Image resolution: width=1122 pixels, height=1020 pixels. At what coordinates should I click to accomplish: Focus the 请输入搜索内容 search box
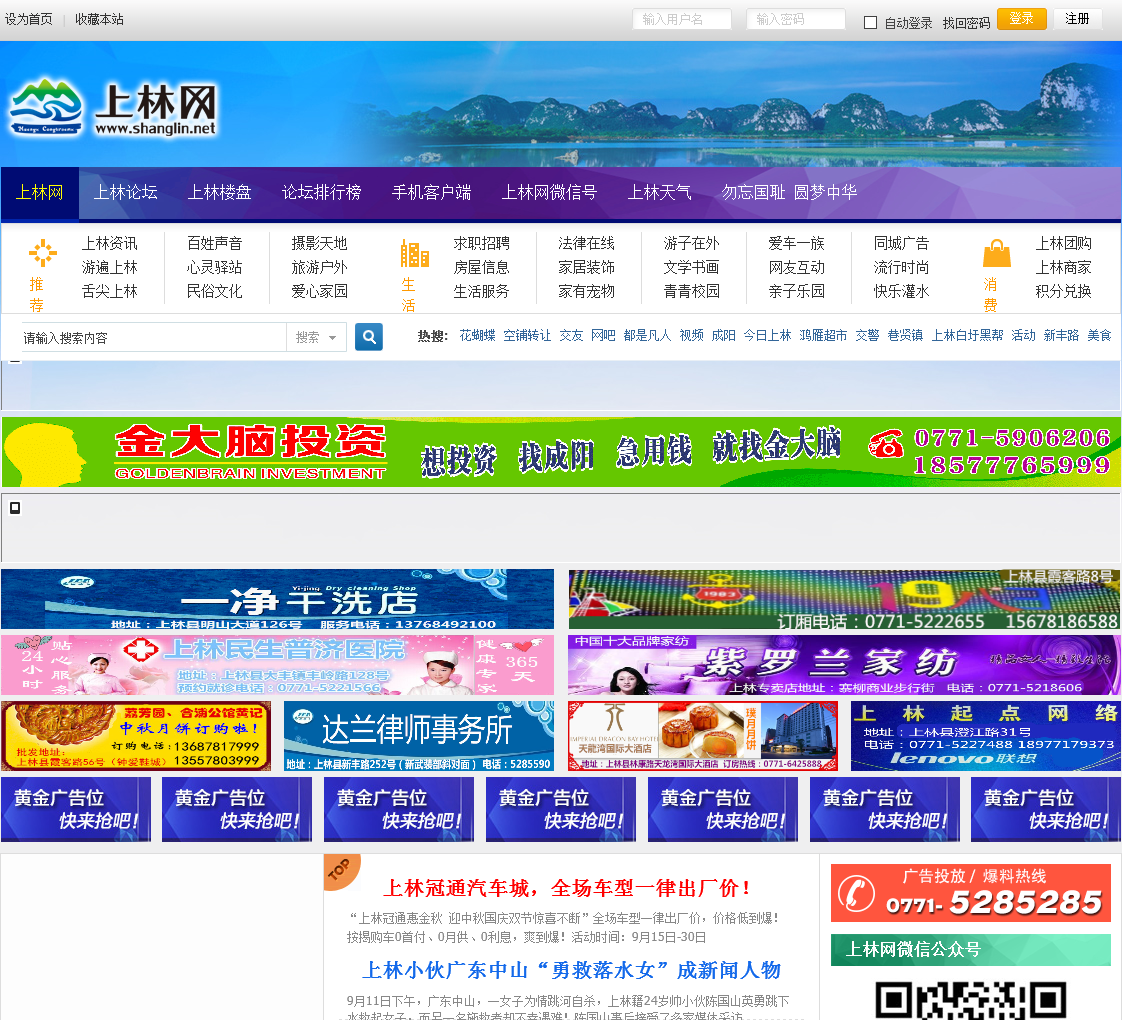(153, 337)
